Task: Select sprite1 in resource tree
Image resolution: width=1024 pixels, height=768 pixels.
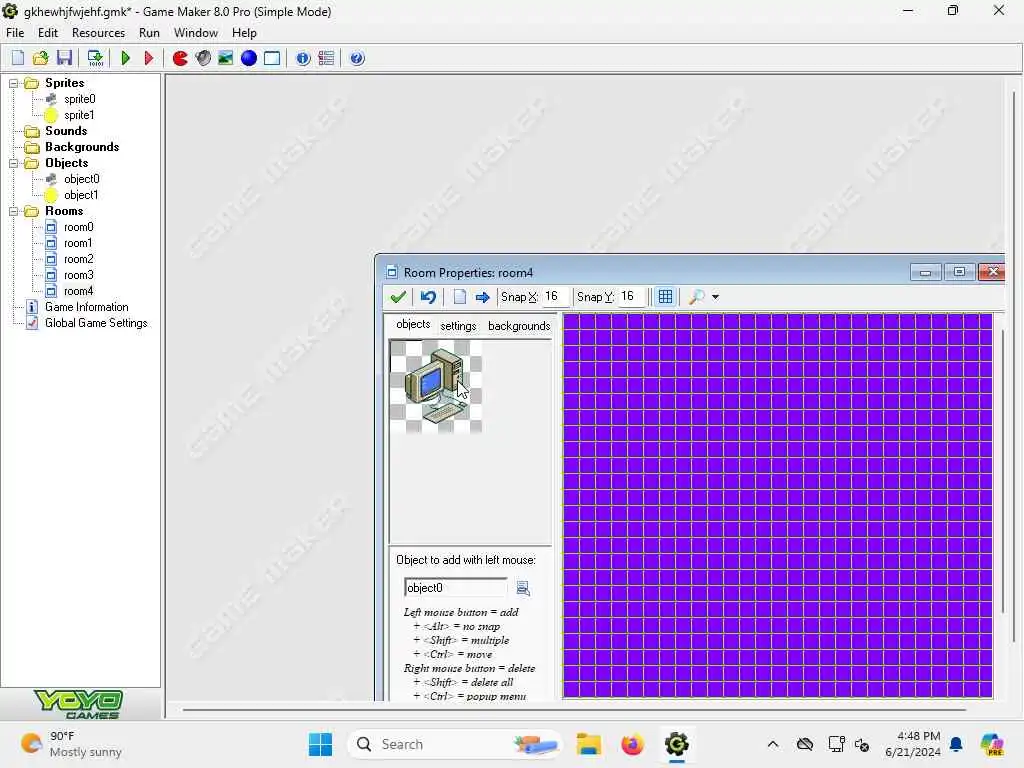Action: (79, 115)
